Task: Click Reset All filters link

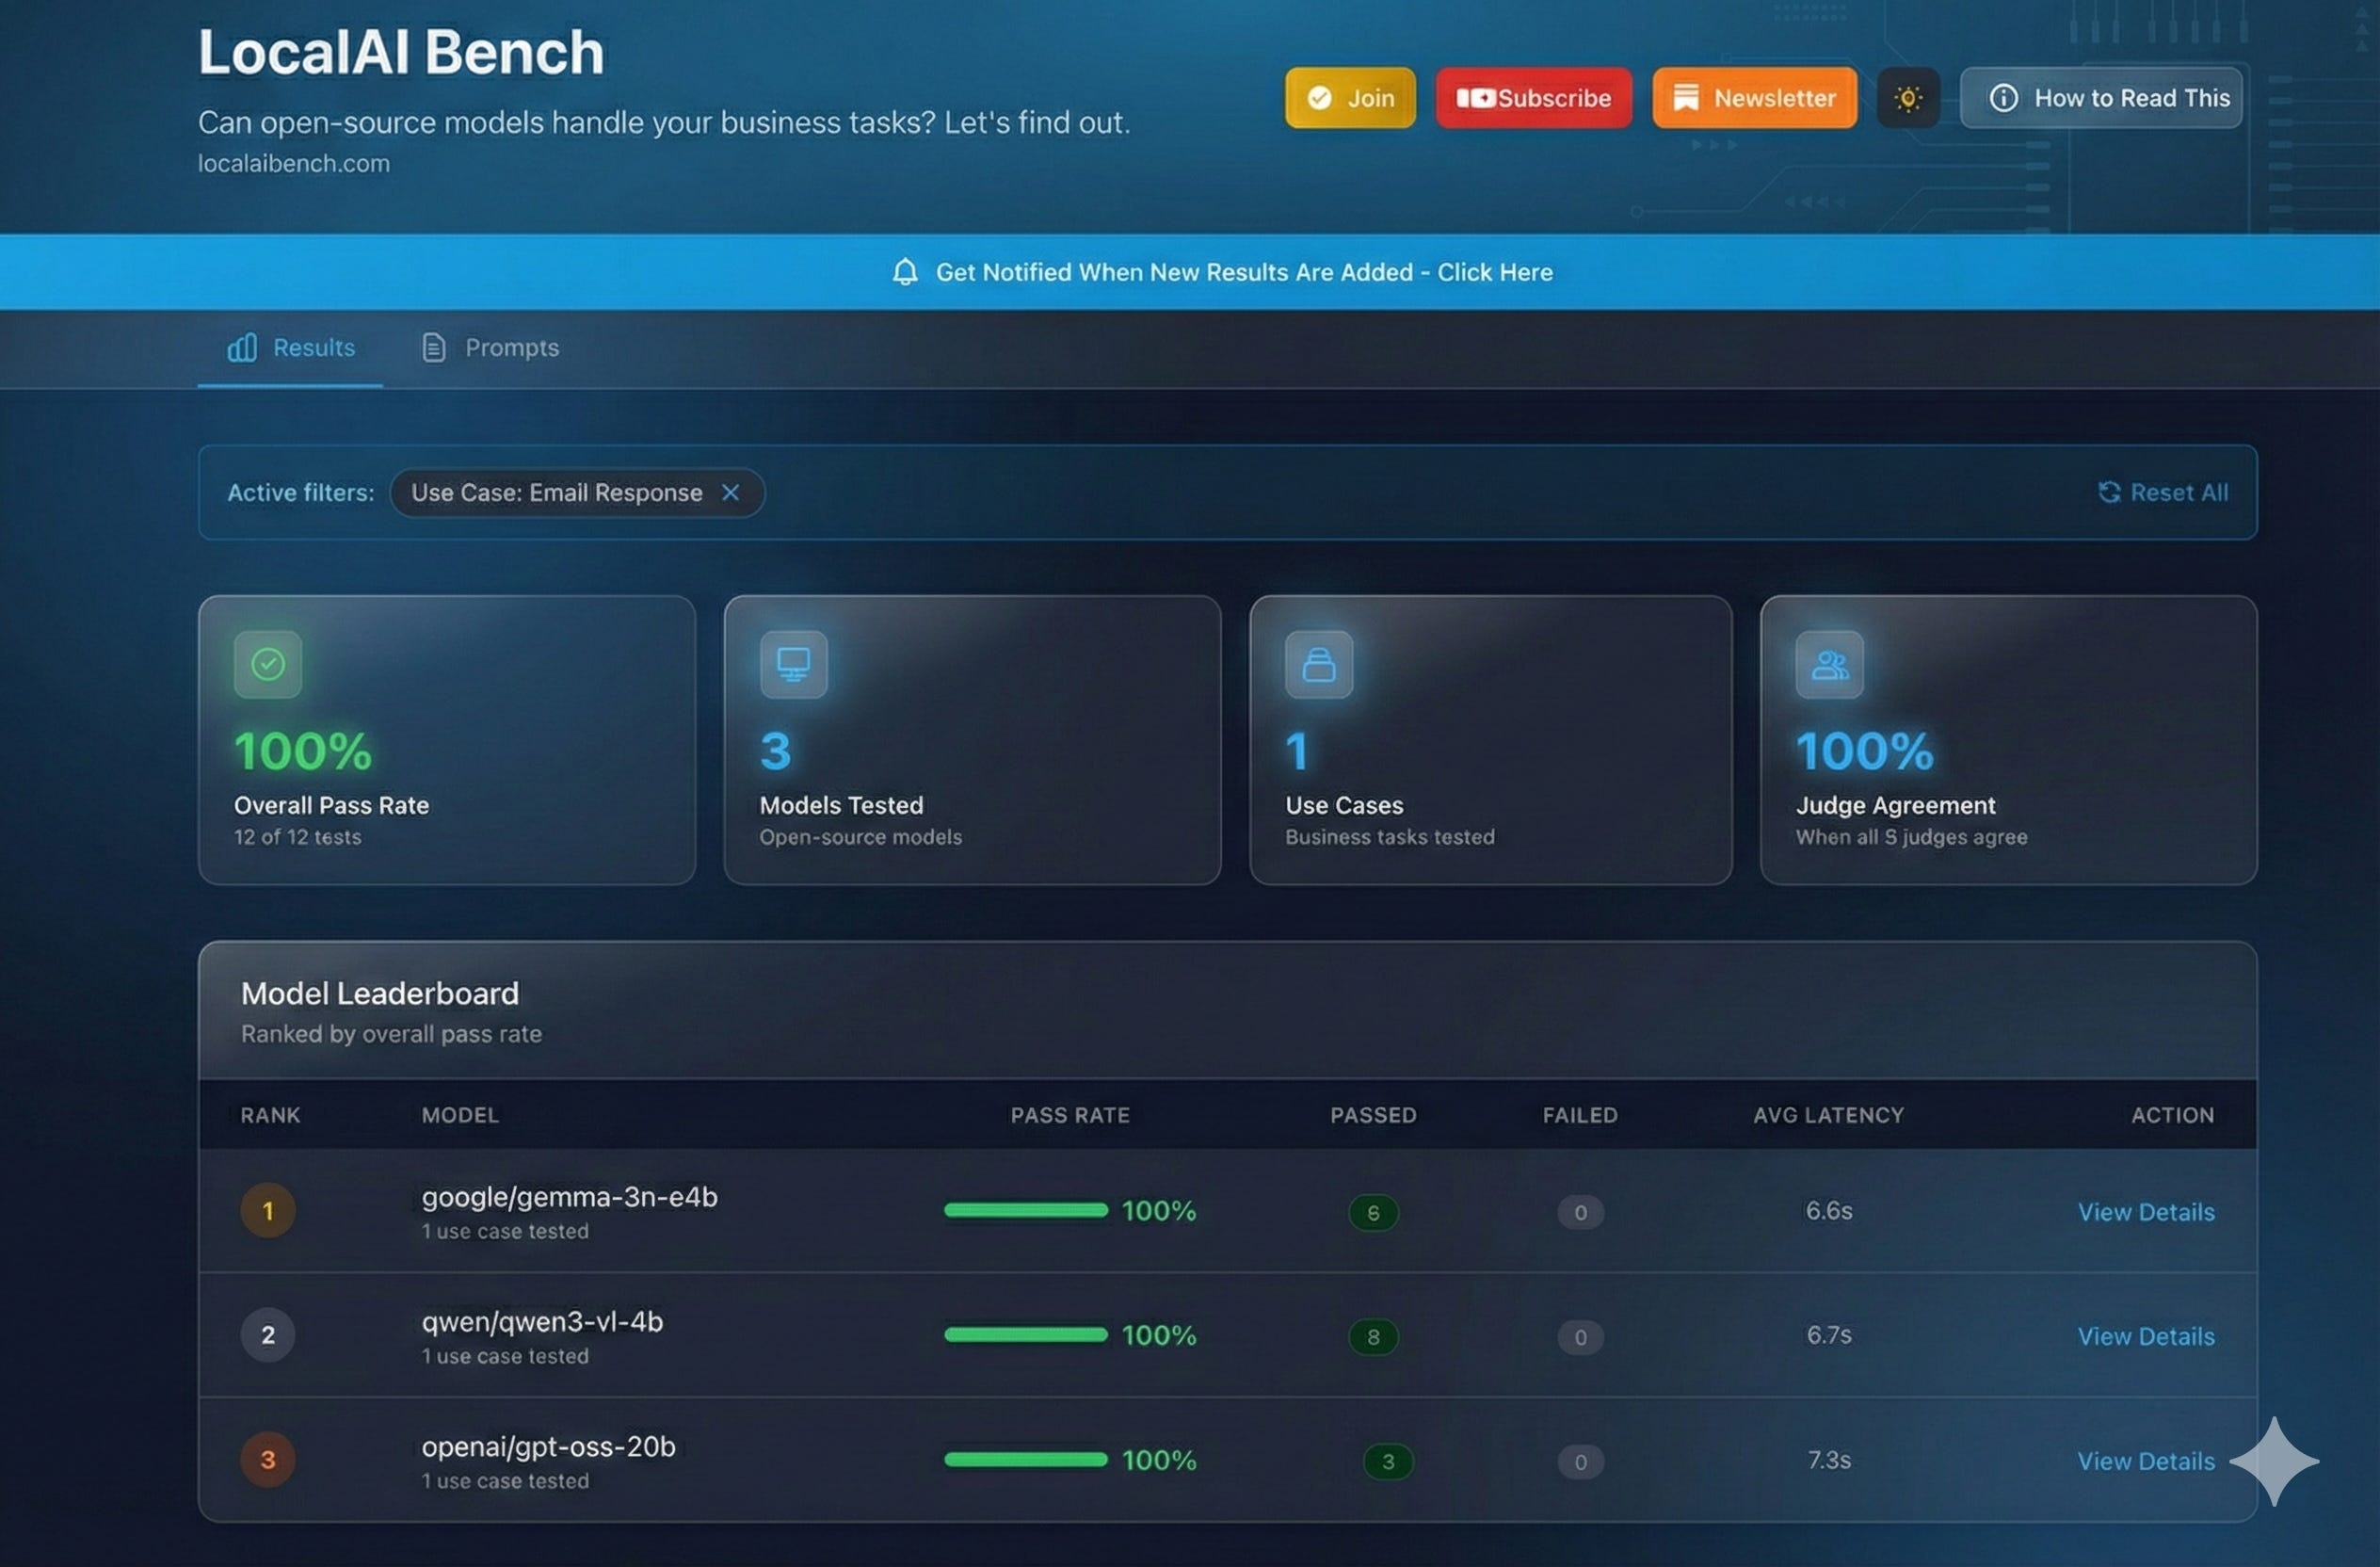Action: point(2163,492)
